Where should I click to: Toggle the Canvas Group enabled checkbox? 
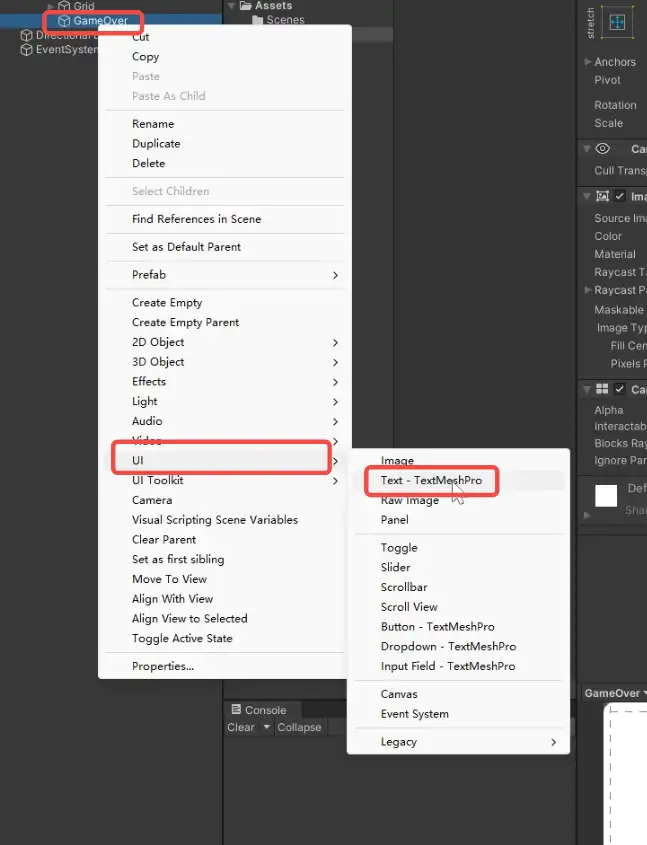pos(620,389)
